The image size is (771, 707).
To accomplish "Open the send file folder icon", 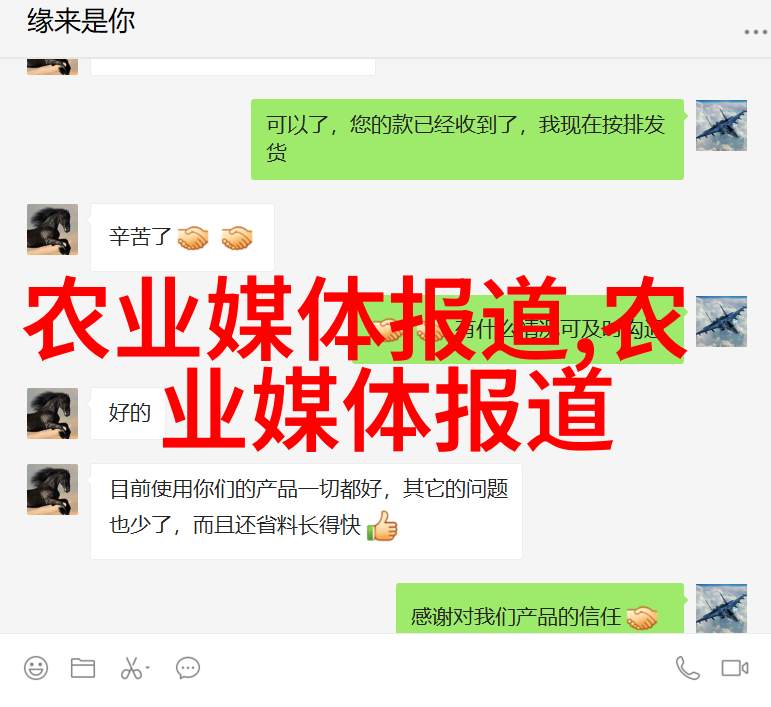I will pyautogui.click(x=83, y=668).
